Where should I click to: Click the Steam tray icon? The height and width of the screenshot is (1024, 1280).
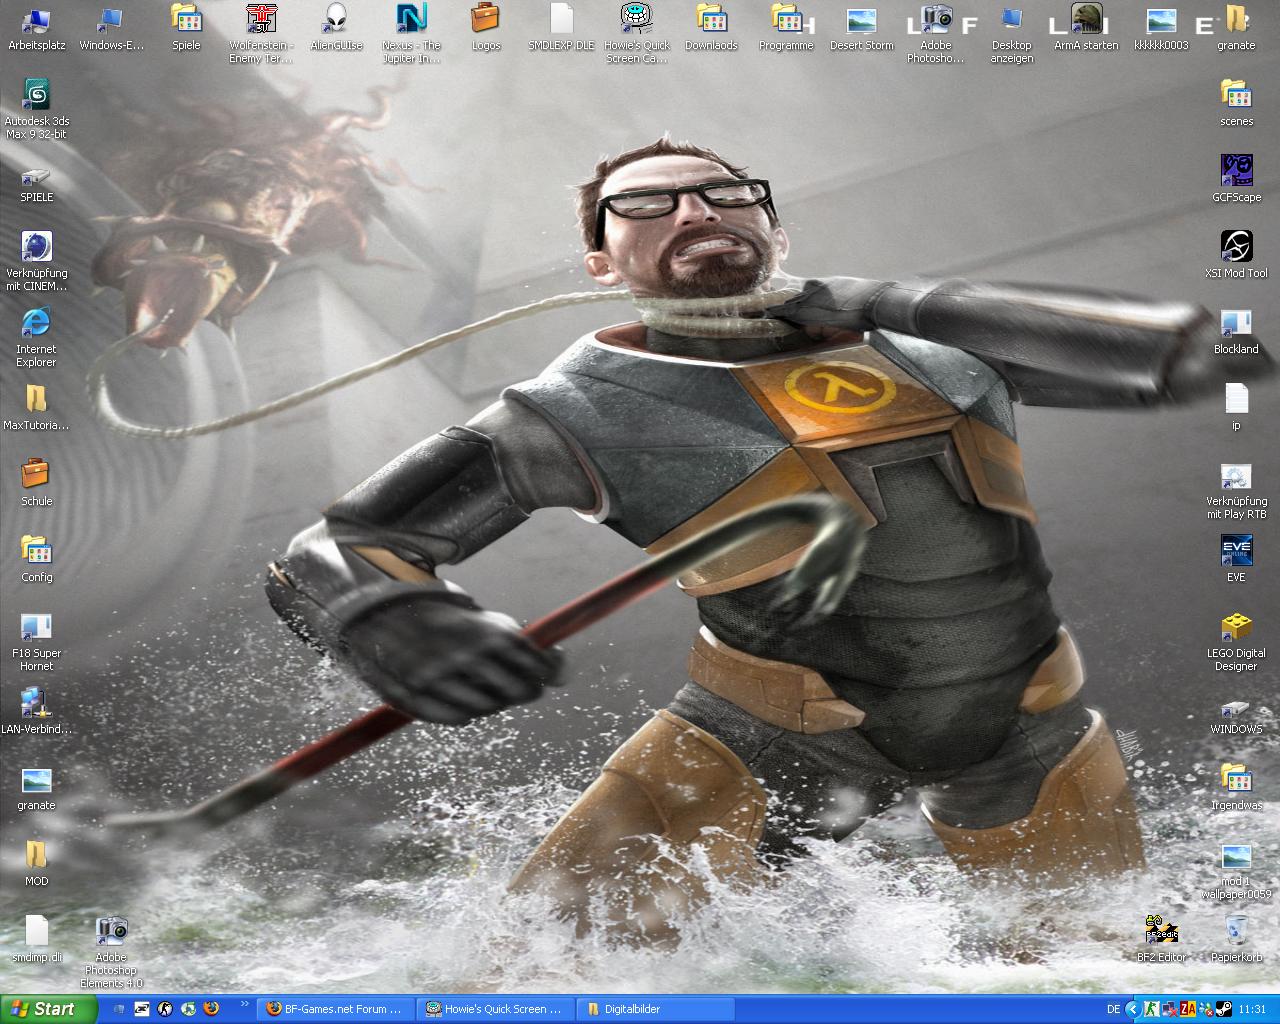click(1222, 1009)
